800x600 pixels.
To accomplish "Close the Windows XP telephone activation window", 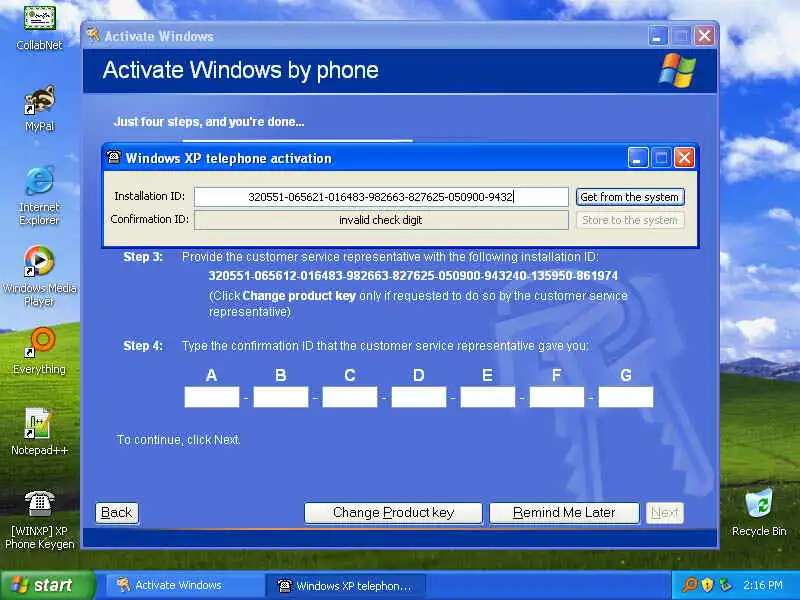I will tap(684, 158).
